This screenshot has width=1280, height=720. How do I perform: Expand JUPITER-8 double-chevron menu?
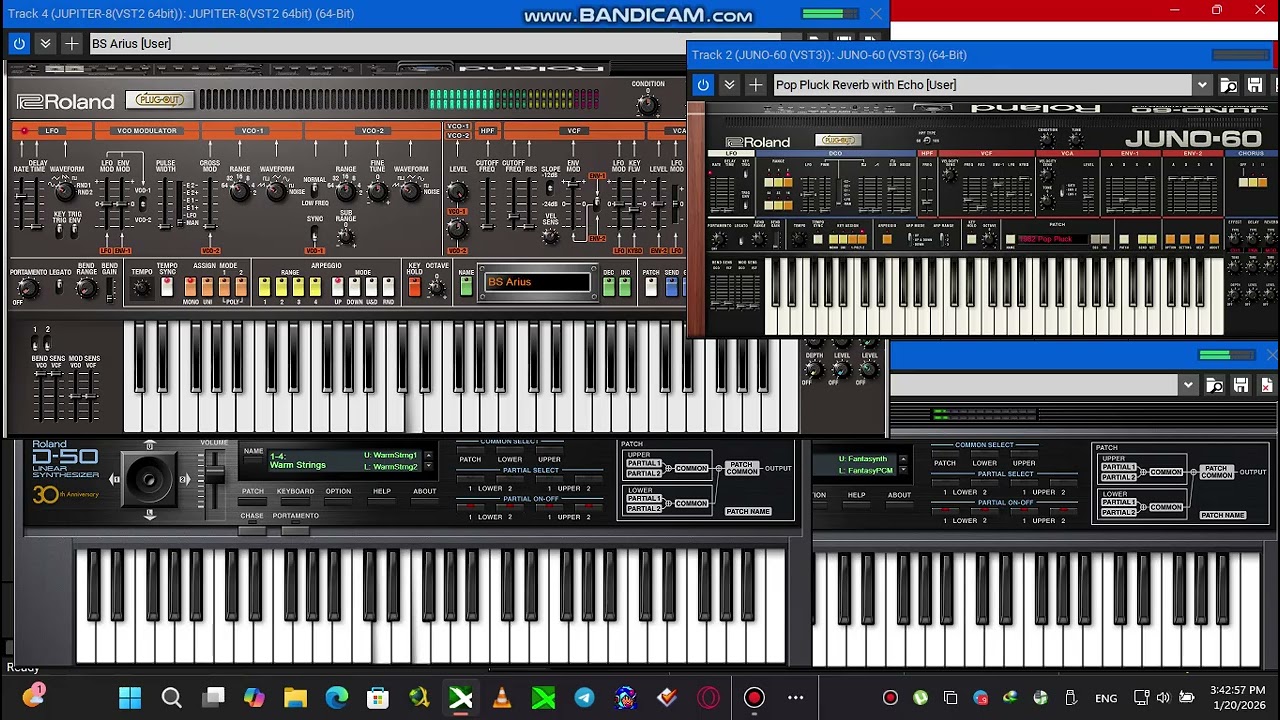(x=45, y=43)
